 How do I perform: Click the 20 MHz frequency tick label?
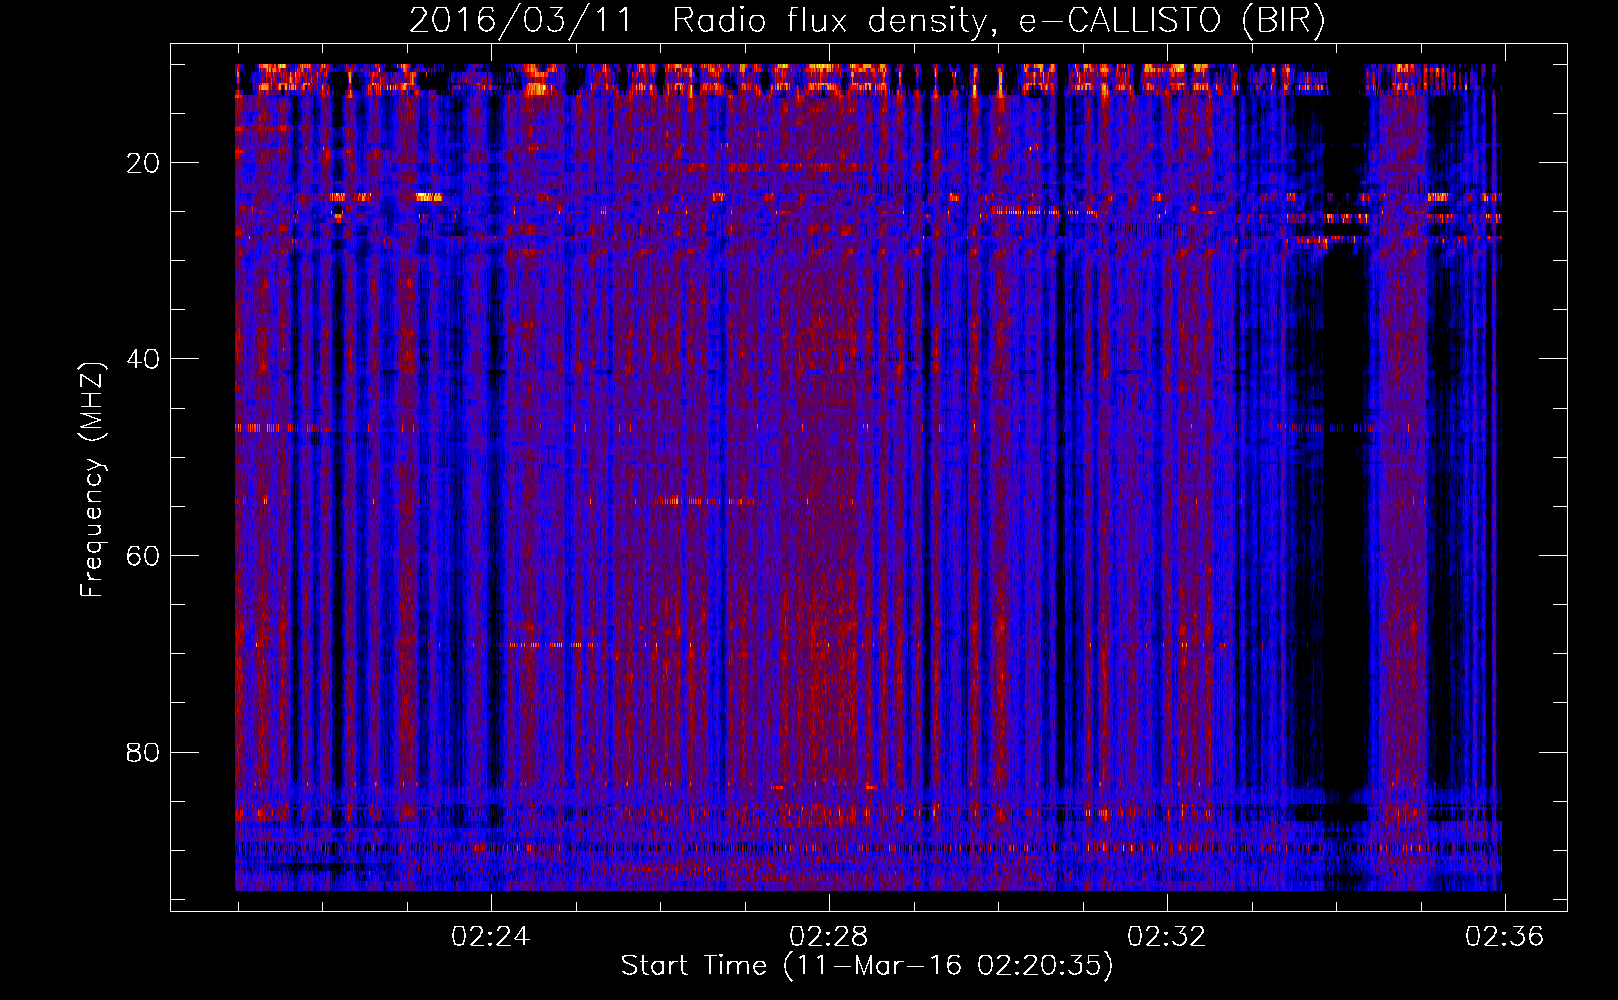coord(144,163)
